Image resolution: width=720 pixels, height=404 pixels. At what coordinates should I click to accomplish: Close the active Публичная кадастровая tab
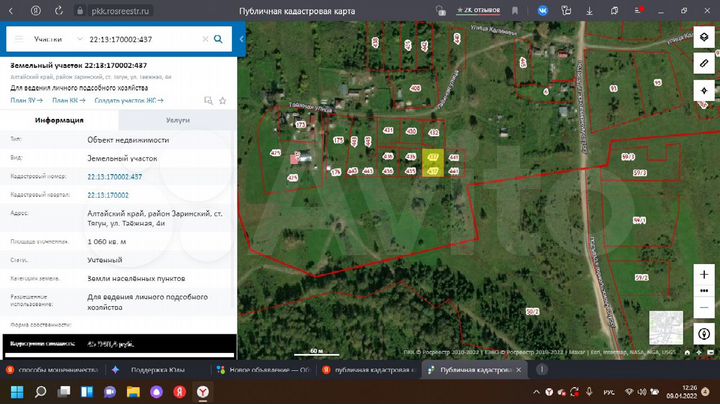[x=519, y=370]
